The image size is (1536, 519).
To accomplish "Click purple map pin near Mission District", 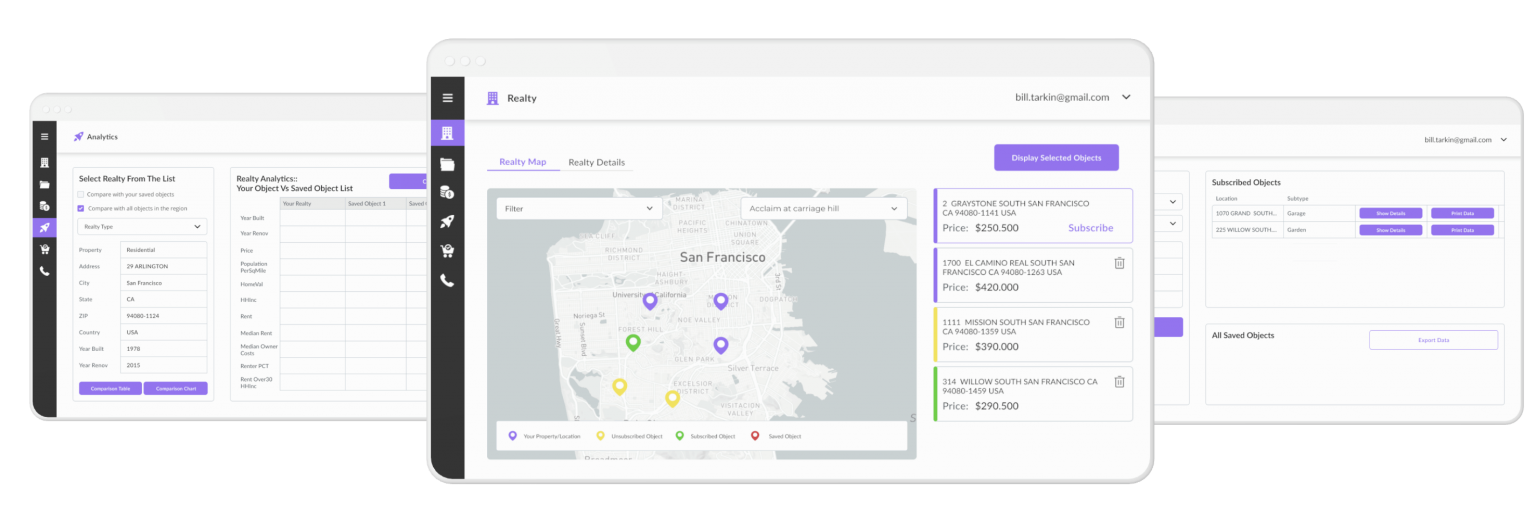I will tap(721, 301).
